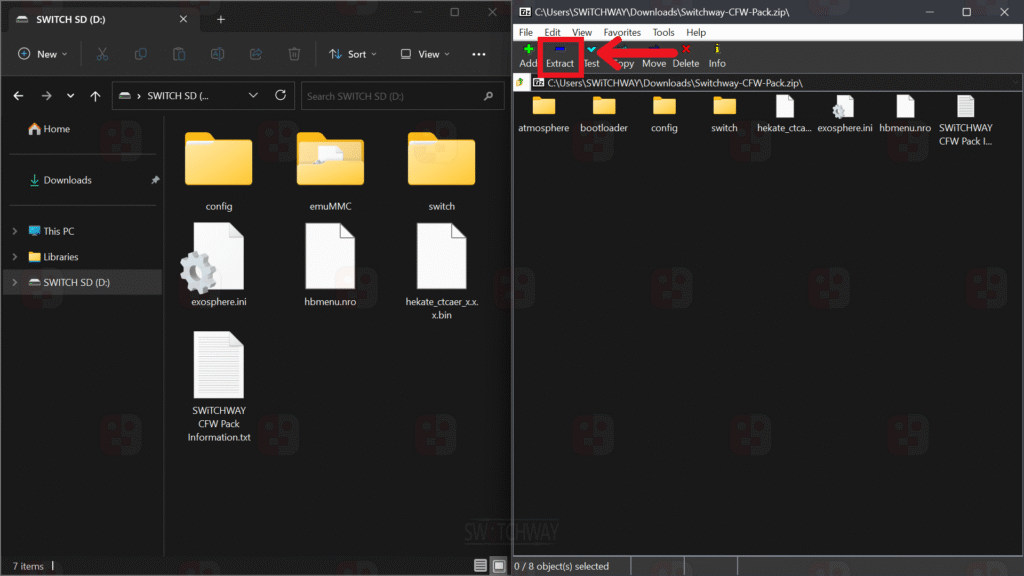Expand SWITCH SD (D:) tree node
Image resolution: width=1024 pixels, height=576 pixels.
[x=15, y=282]
